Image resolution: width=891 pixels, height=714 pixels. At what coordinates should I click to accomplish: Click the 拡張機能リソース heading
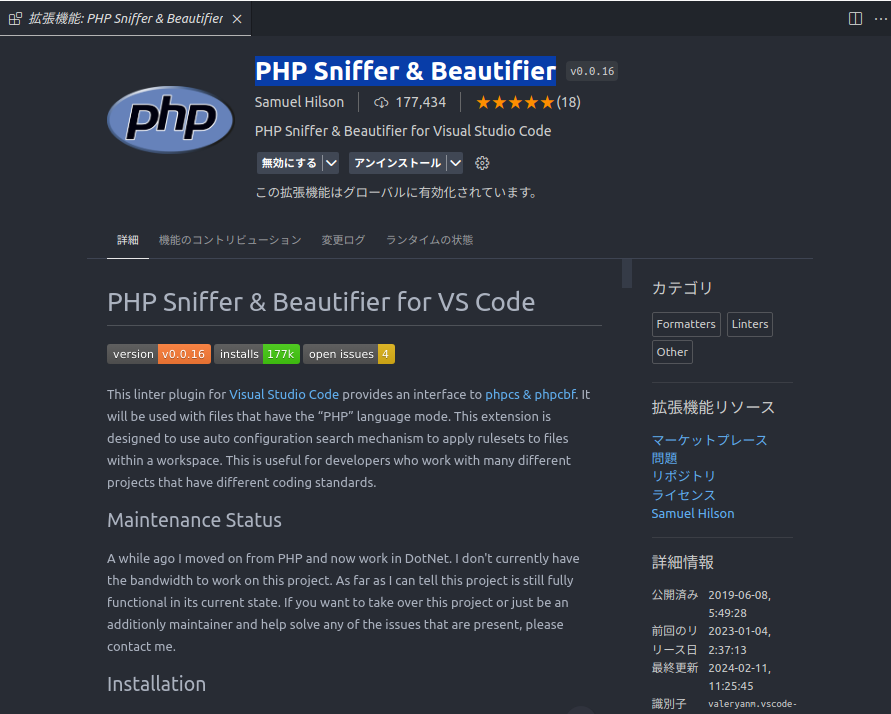pyautogui.click(x=713, y=407)
